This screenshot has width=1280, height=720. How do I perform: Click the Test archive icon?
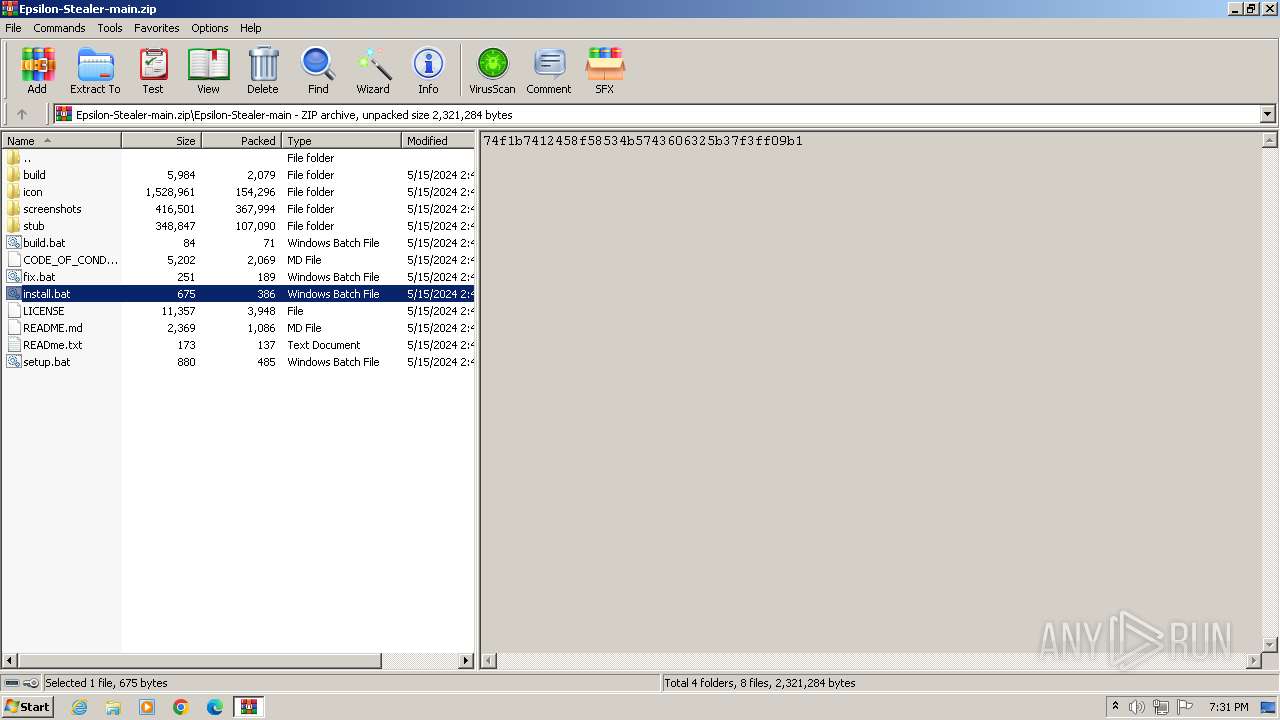153,70
